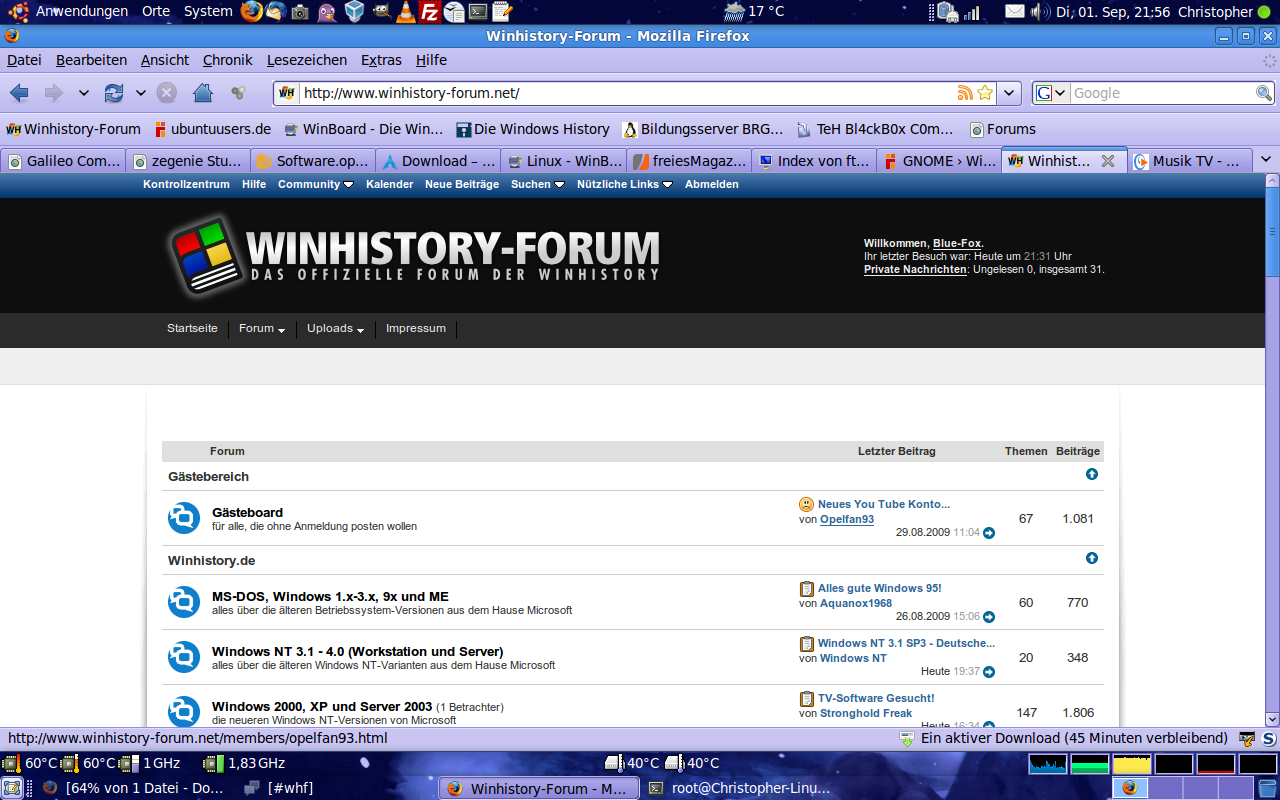Go to latest post arrow for Gästeboard
Screen dimensions: 1280x800
(x=989, y=533)
